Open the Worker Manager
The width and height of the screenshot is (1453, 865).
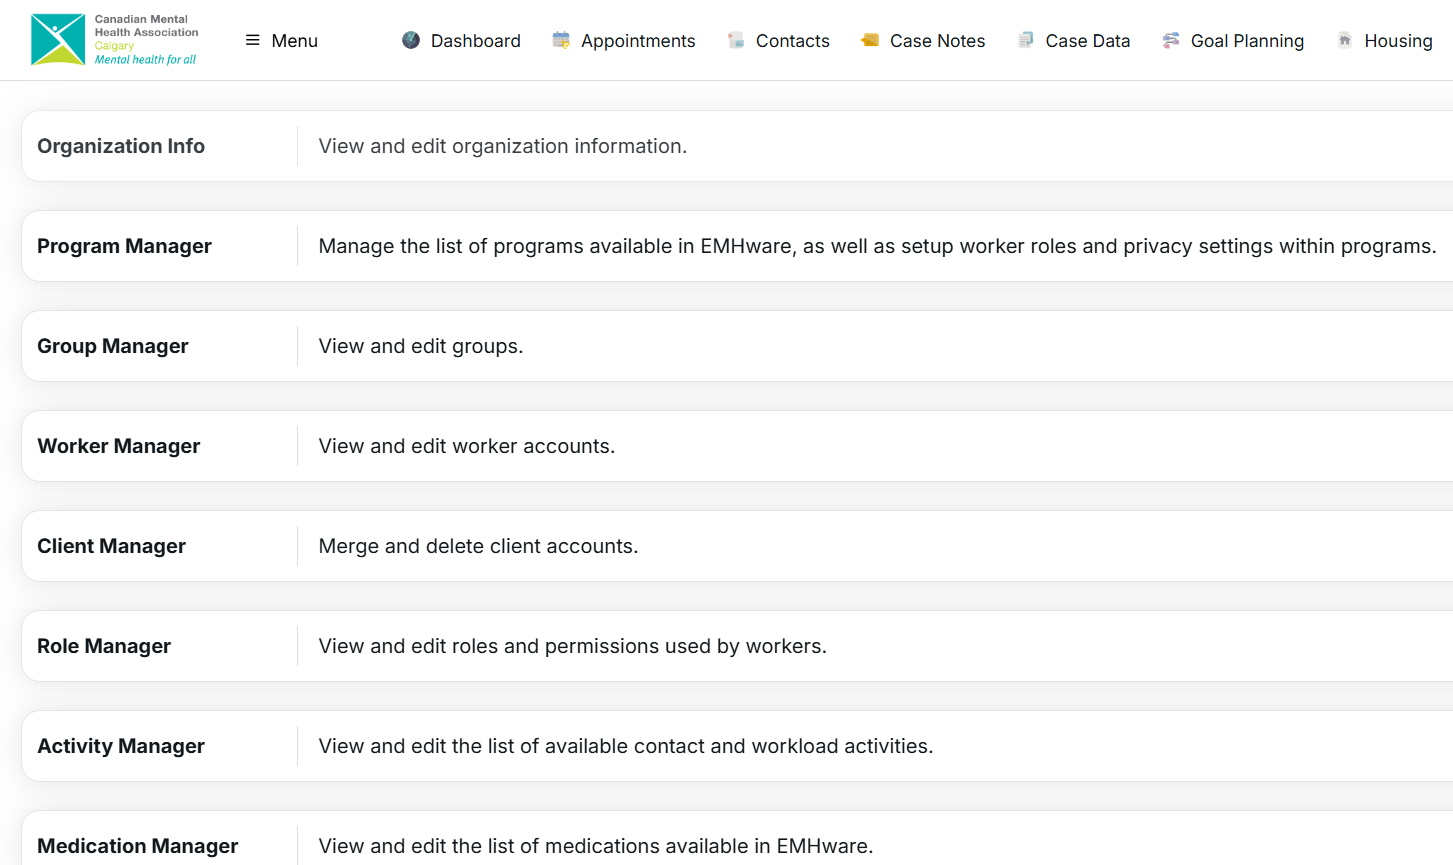(x=118, y=446)
